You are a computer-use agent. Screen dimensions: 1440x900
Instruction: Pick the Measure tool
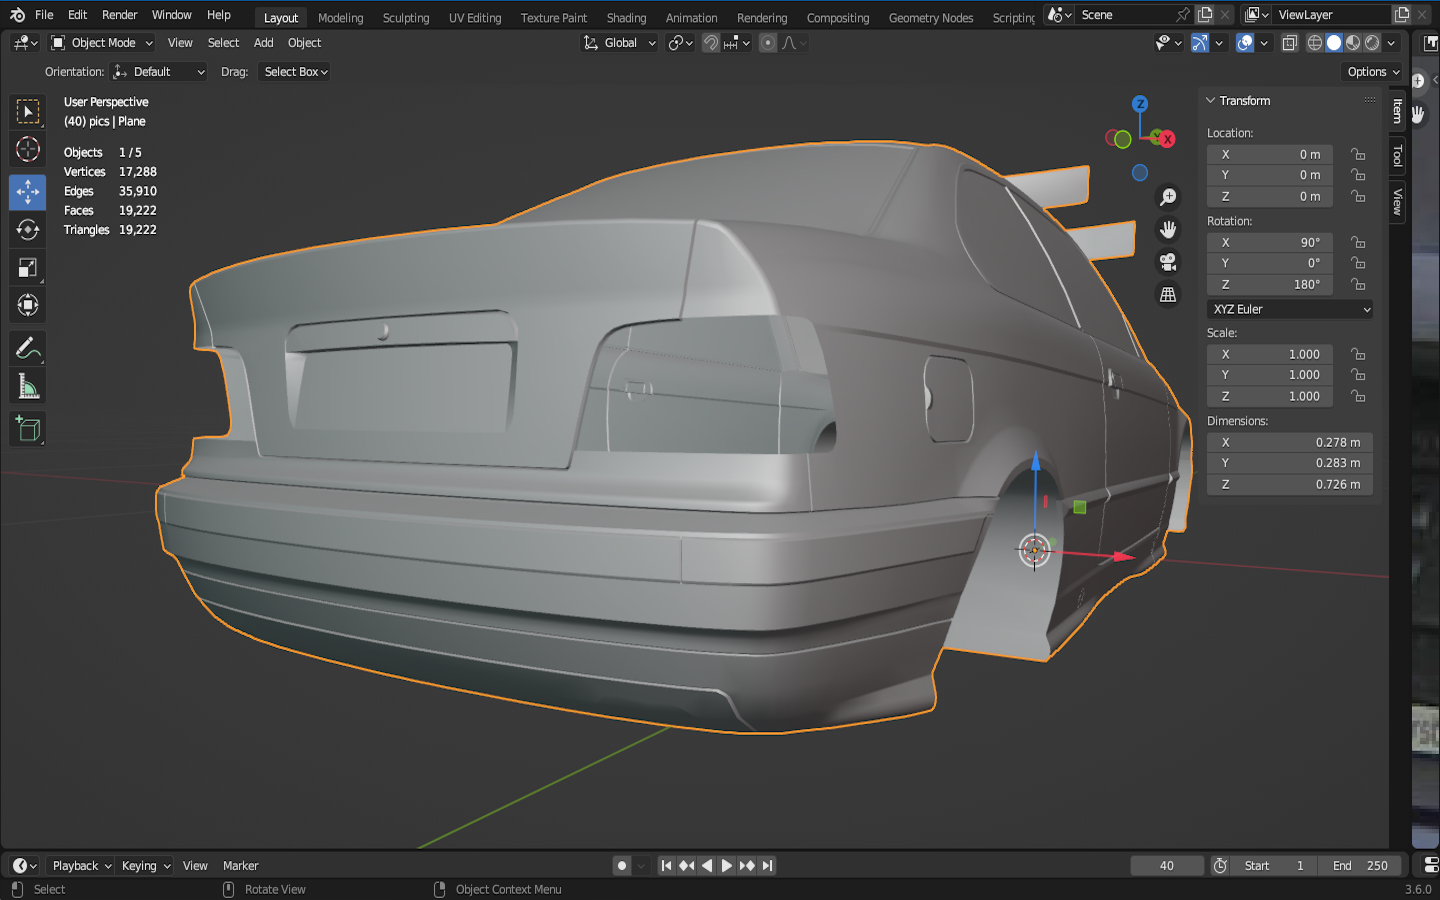(28, 387)
